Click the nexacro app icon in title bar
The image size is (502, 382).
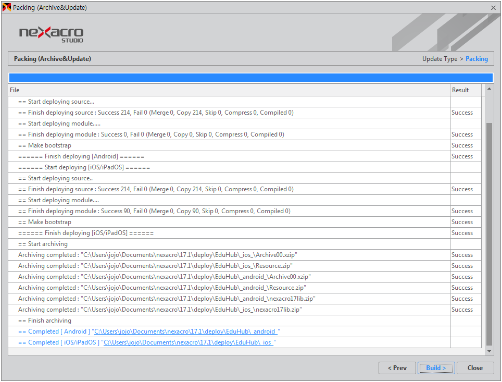(6, 7)
